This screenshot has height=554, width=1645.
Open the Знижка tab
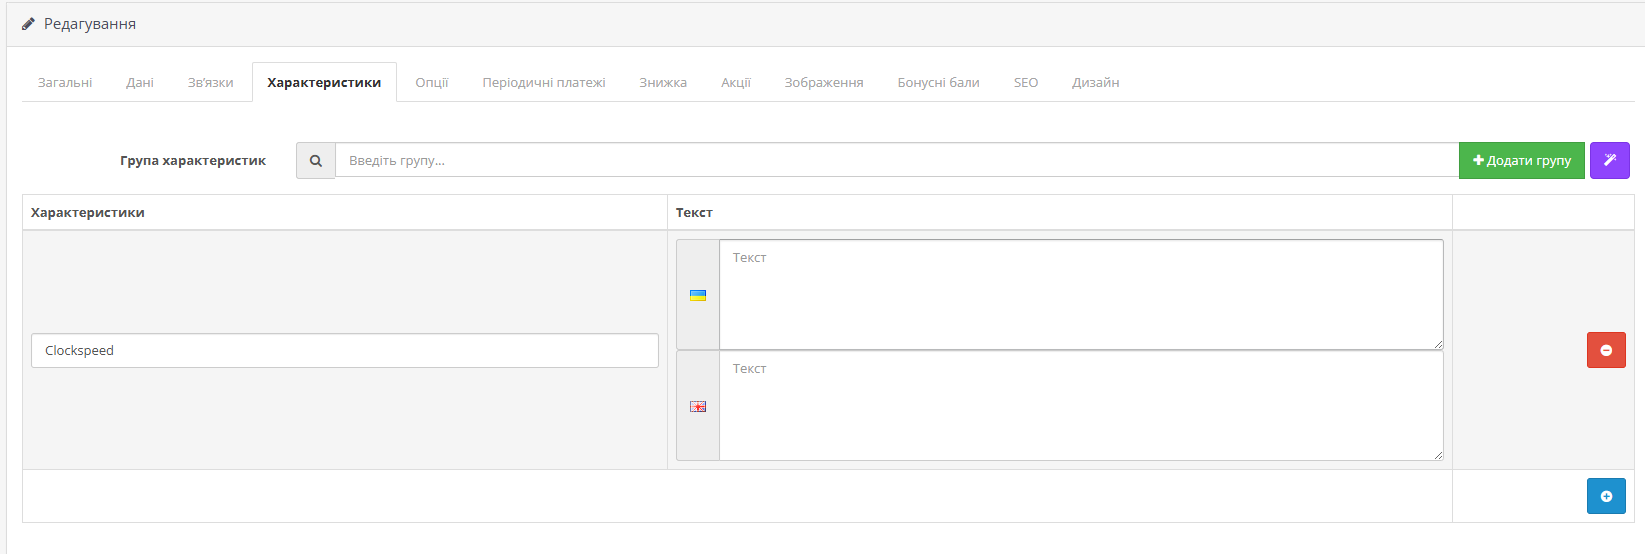pos(663,82)
